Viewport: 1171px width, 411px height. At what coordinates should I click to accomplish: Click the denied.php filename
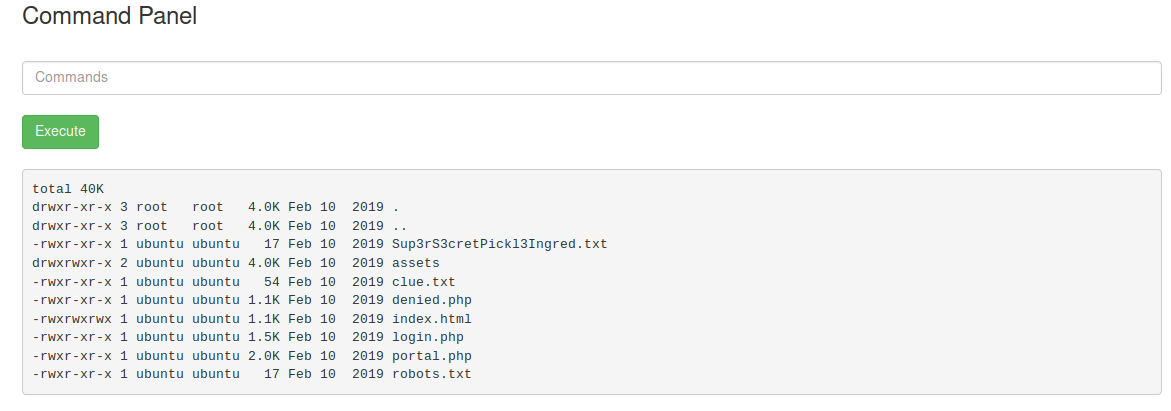point(432,300)
